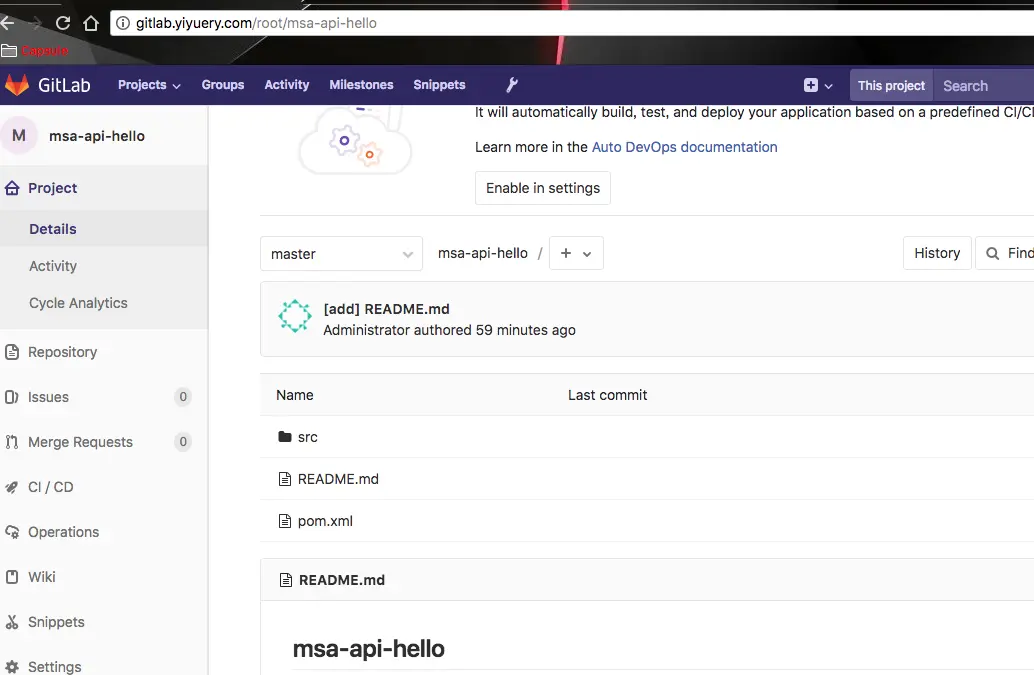Open Milestones in the top navbar
Viewport: 1034px width, 675px height.
pyautogui.click(x=361, y=85)
